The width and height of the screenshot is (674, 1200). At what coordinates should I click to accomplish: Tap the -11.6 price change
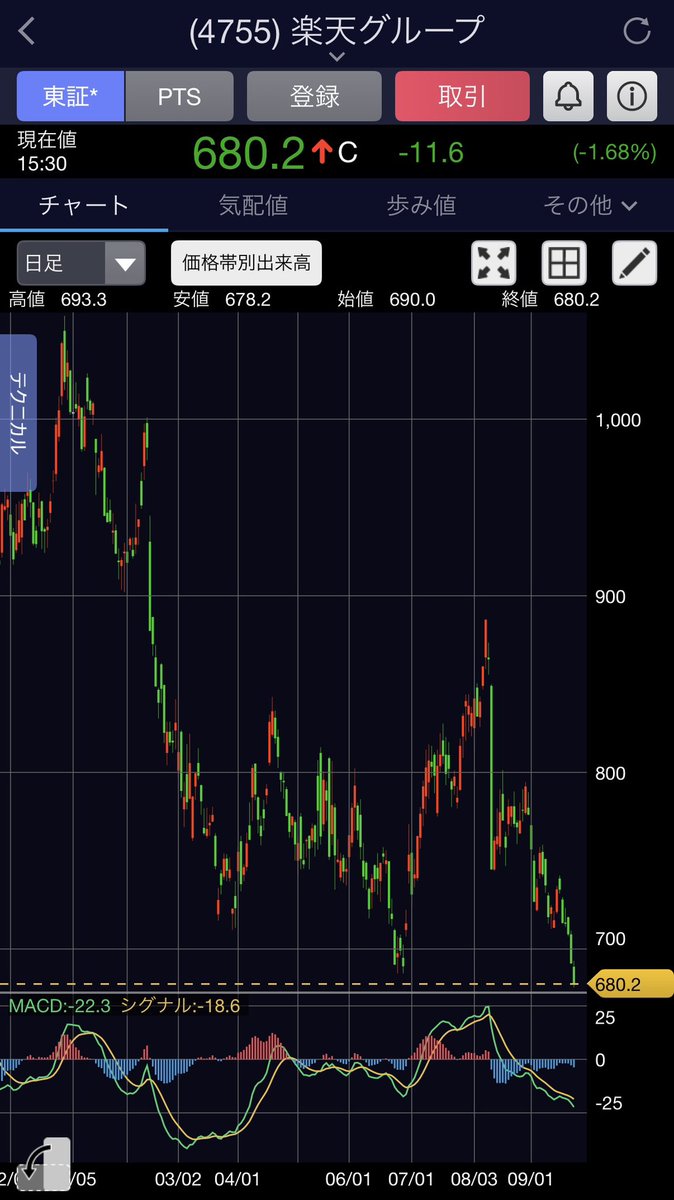[x=431, y=152]
